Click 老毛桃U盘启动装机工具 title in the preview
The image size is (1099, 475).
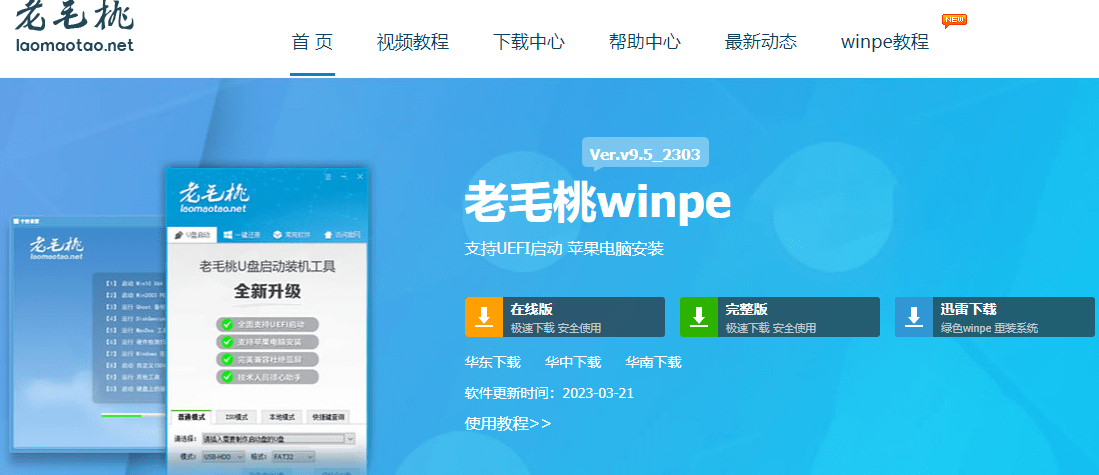pyautogui.click(x=267, y=267)
